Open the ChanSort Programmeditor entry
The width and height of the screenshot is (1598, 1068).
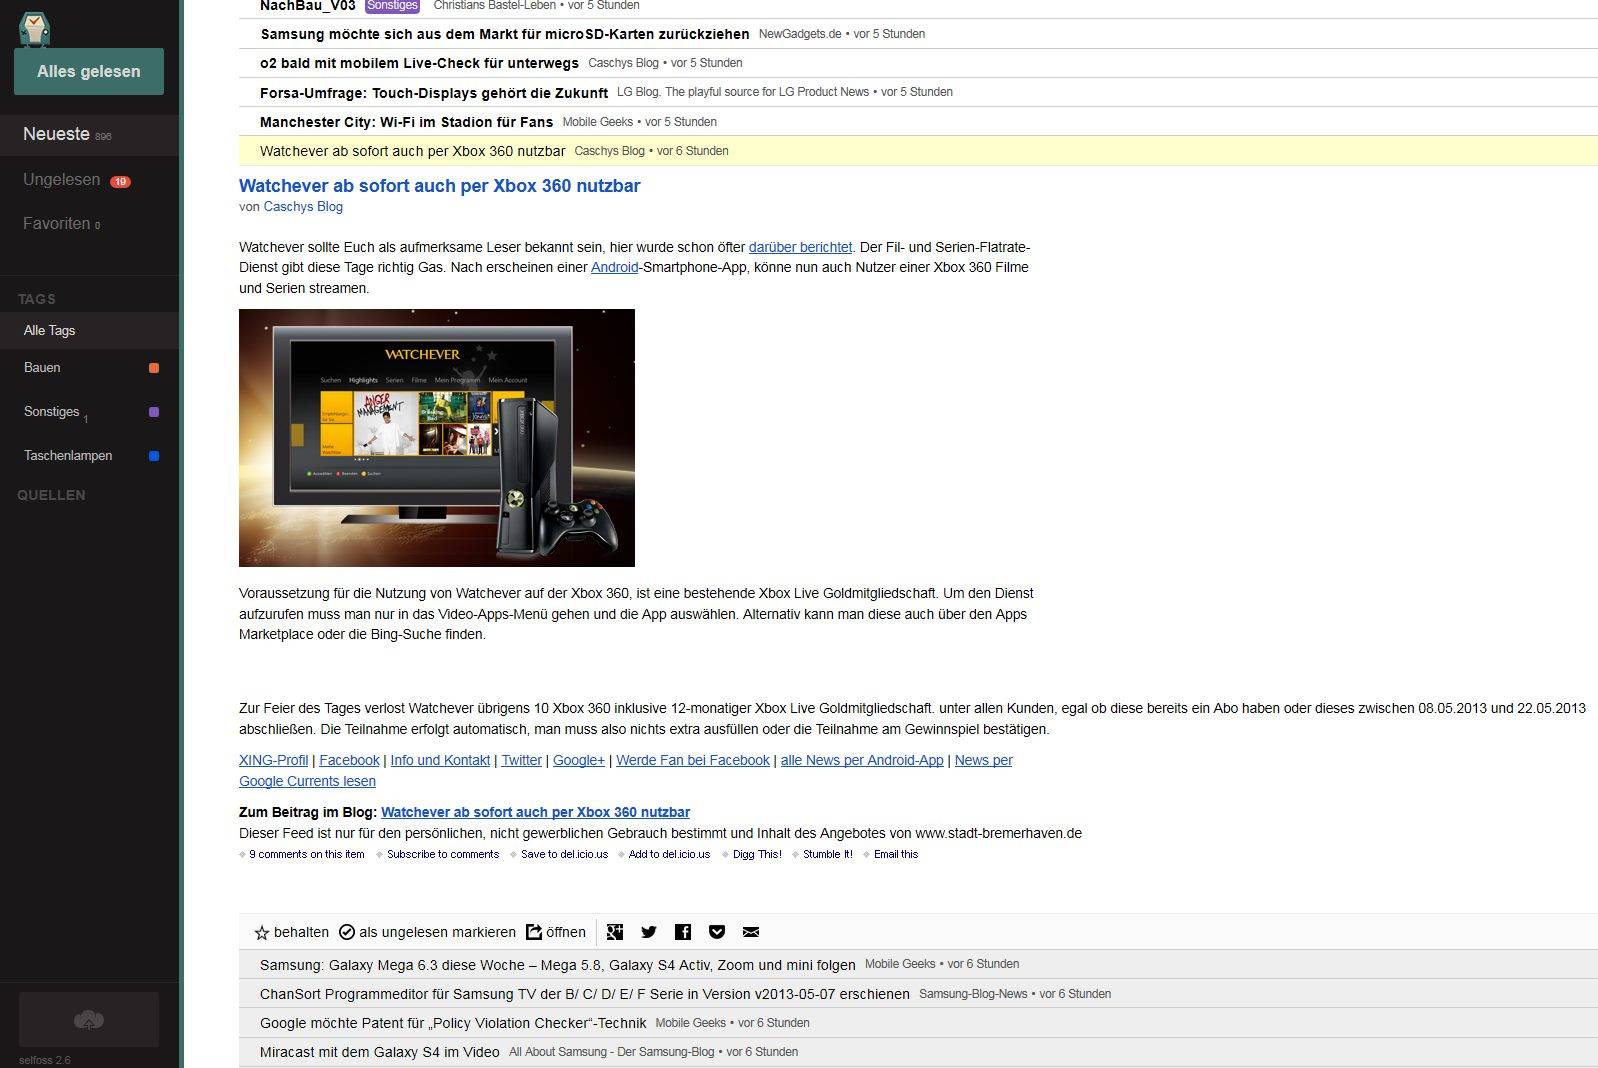pyautogui.click(x=918, y=994)
